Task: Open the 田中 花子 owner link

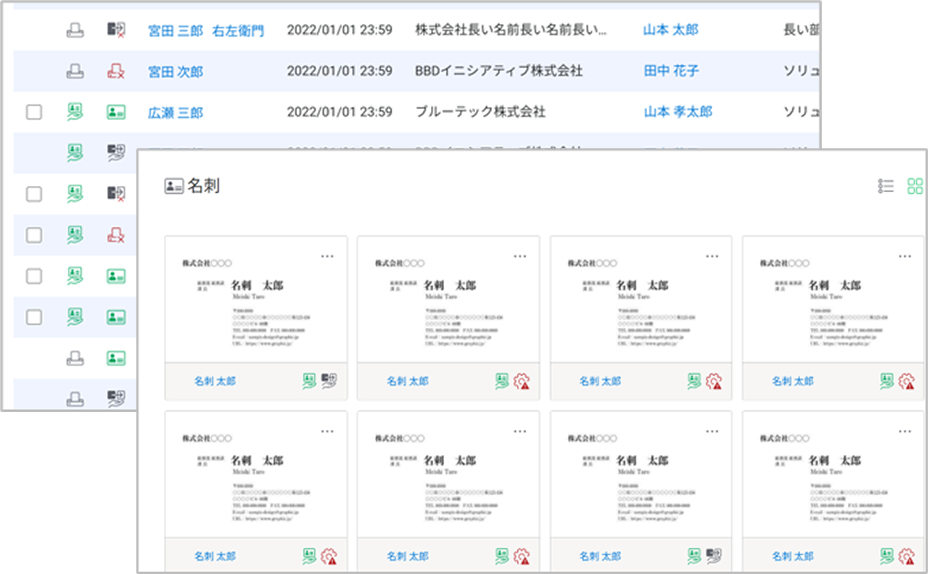Action: coord(671,71)
